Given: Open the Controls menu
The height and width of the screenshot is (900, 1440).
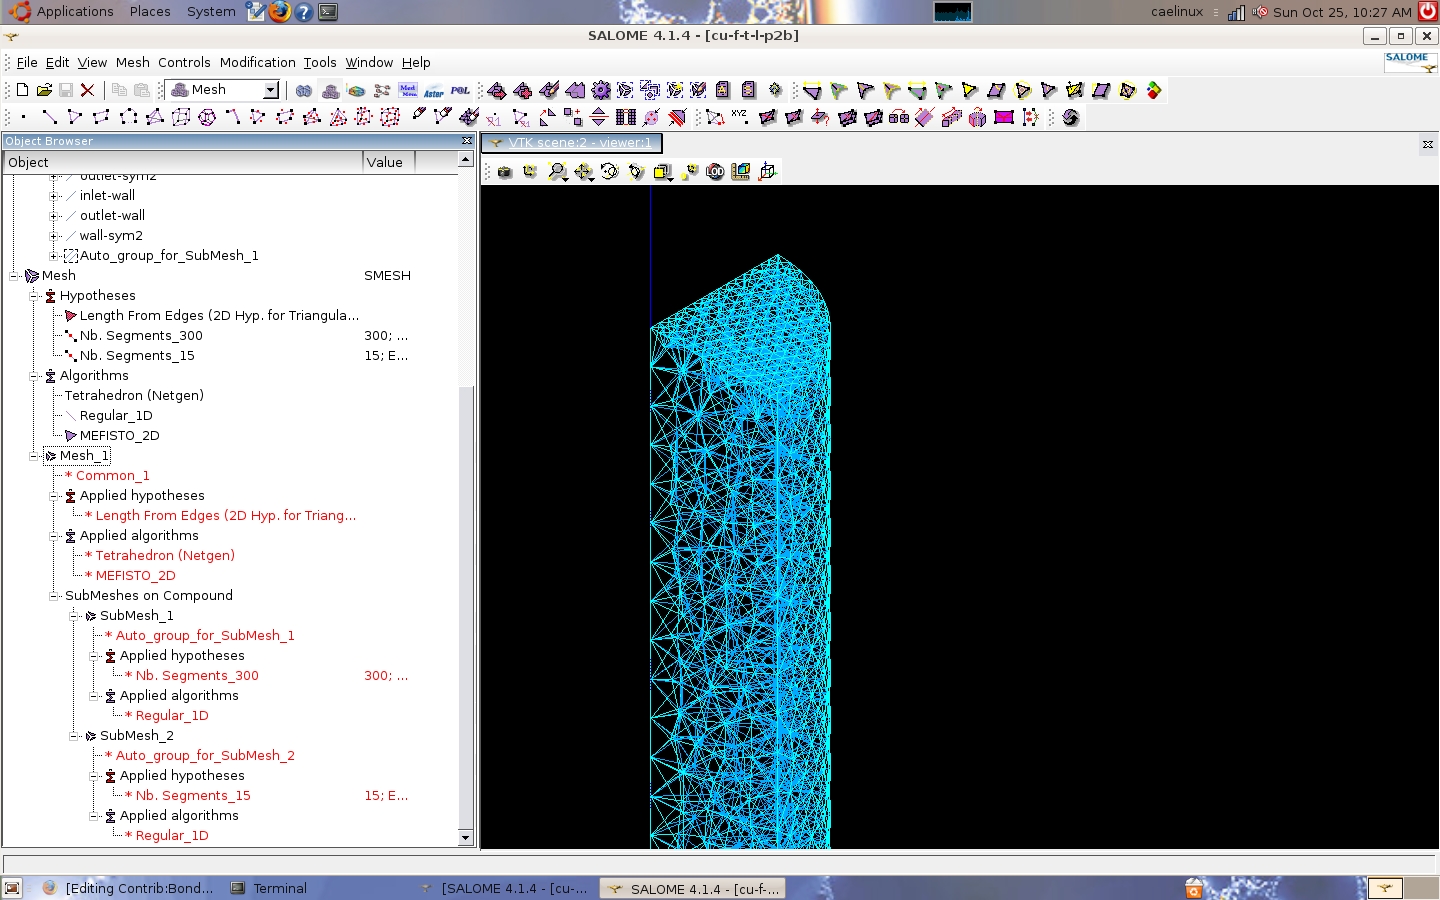Looking at the screenshot, I should coord(184,62).
